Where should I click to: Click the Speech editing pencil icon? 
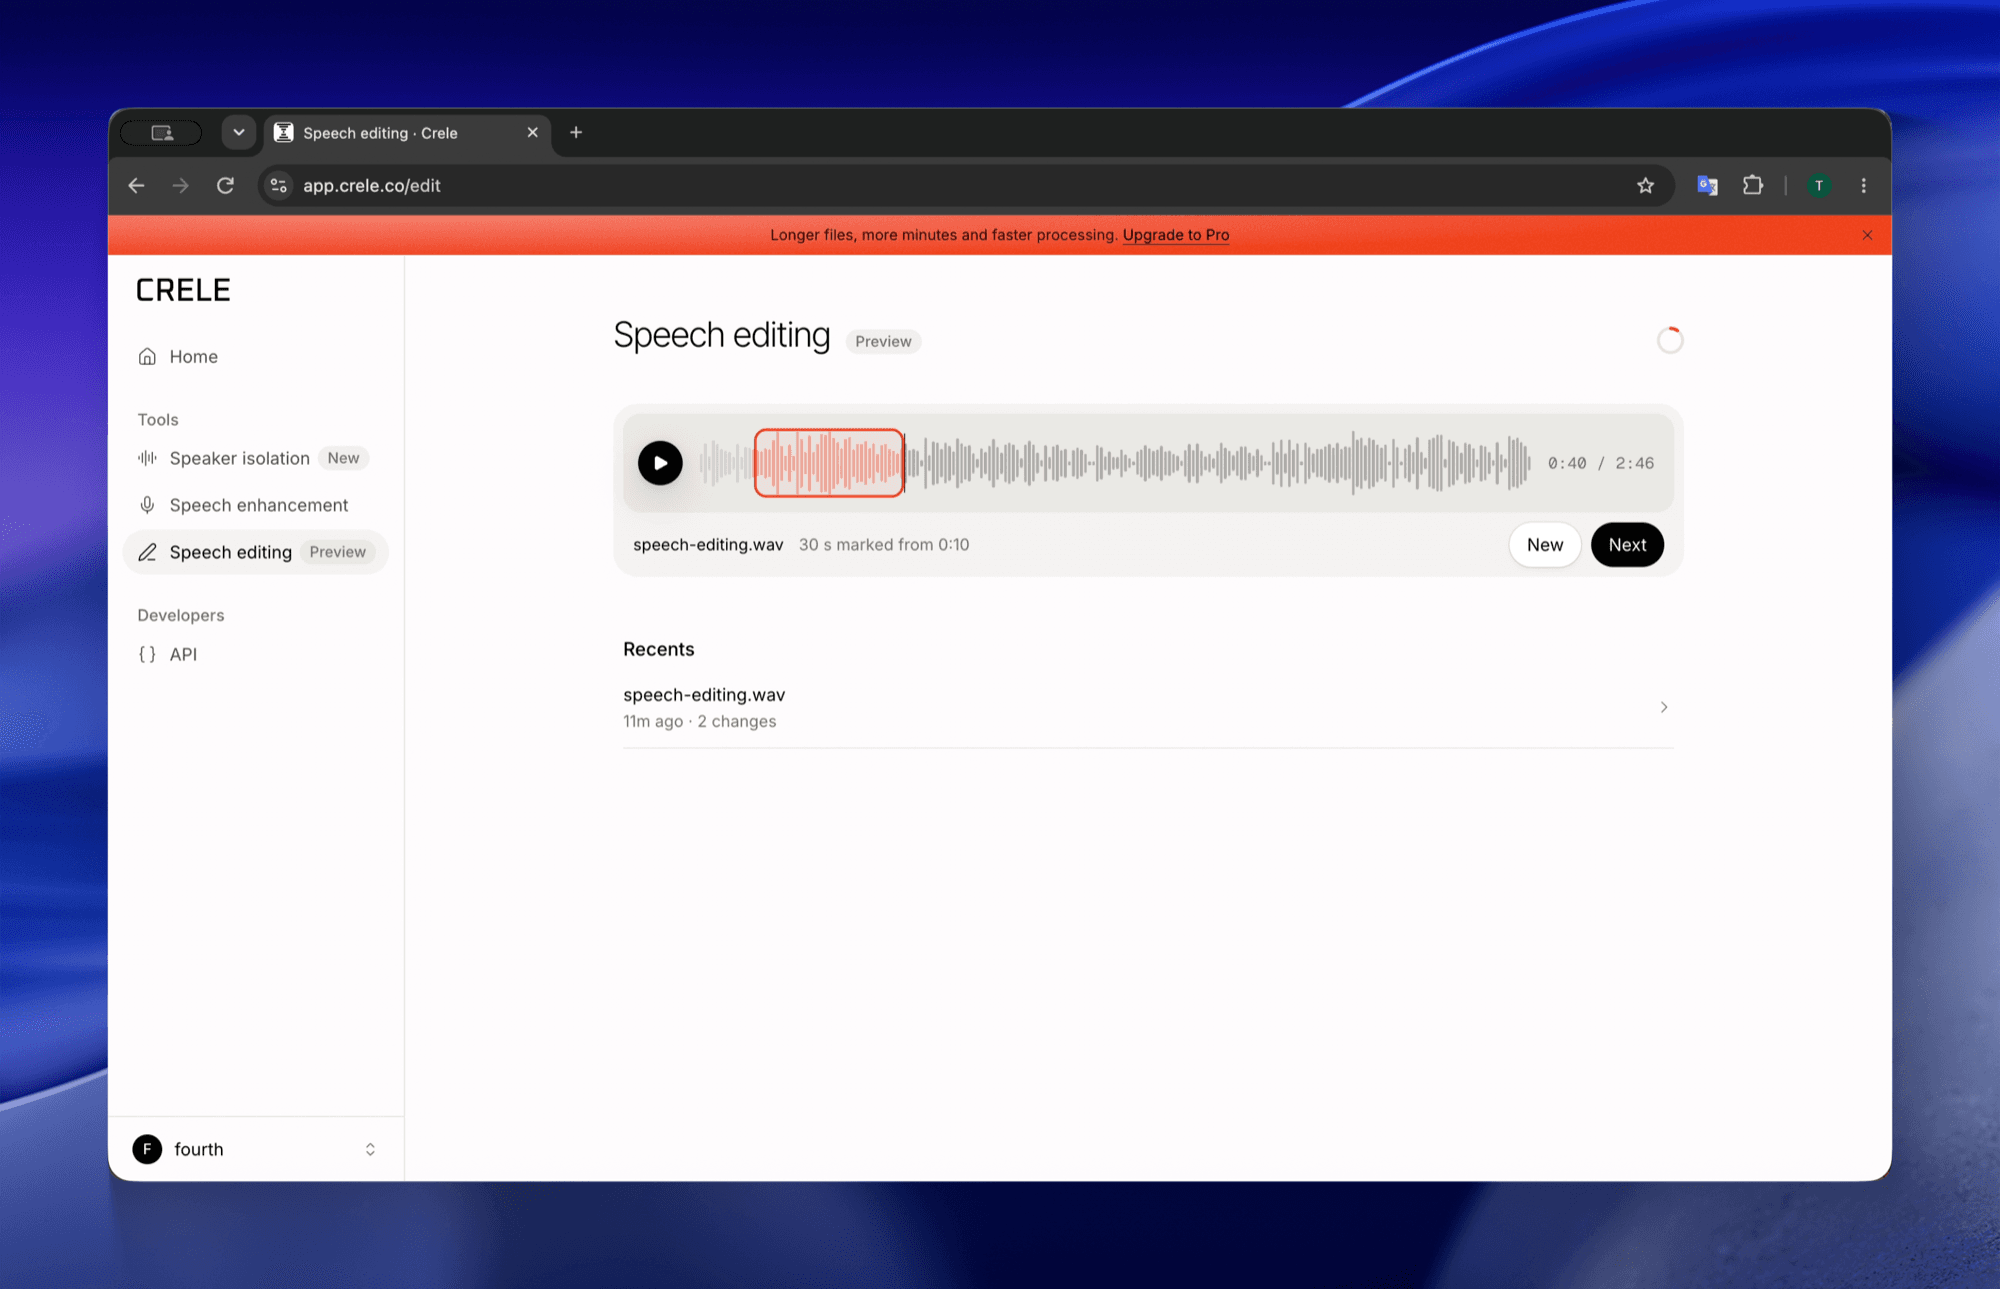[x=147, y=552]
